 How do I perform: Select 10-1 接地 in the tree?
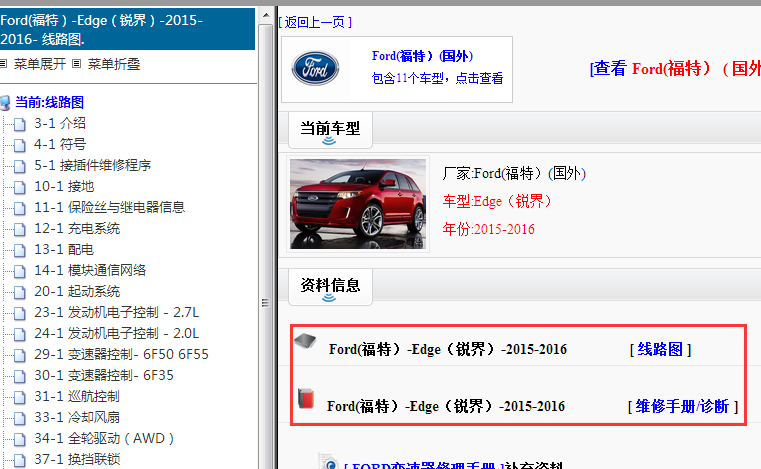click(x=64, y=186)
